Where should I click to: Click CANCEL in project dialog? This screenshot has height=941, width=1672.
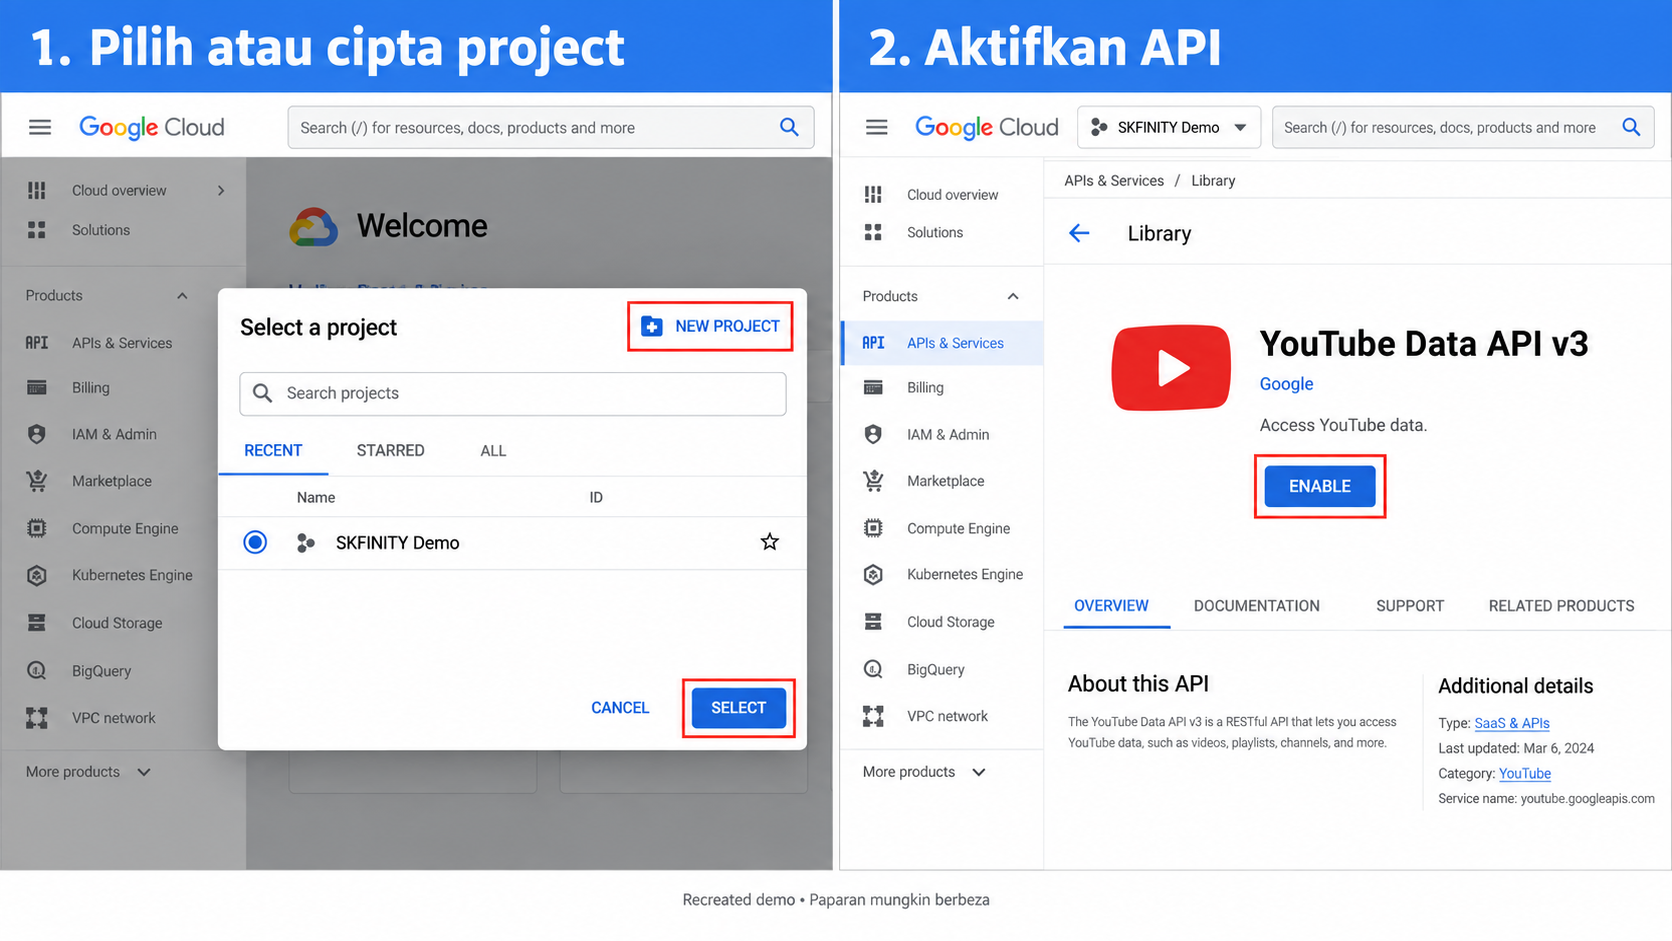click(x=620, y=708)
